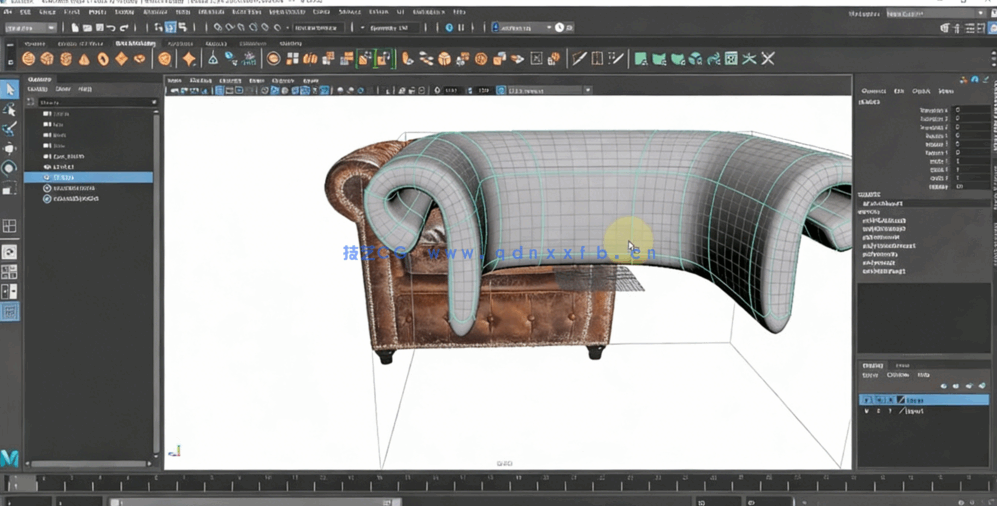
Task: Activate the Move tool in toolbox
Action: click(9, 149)
